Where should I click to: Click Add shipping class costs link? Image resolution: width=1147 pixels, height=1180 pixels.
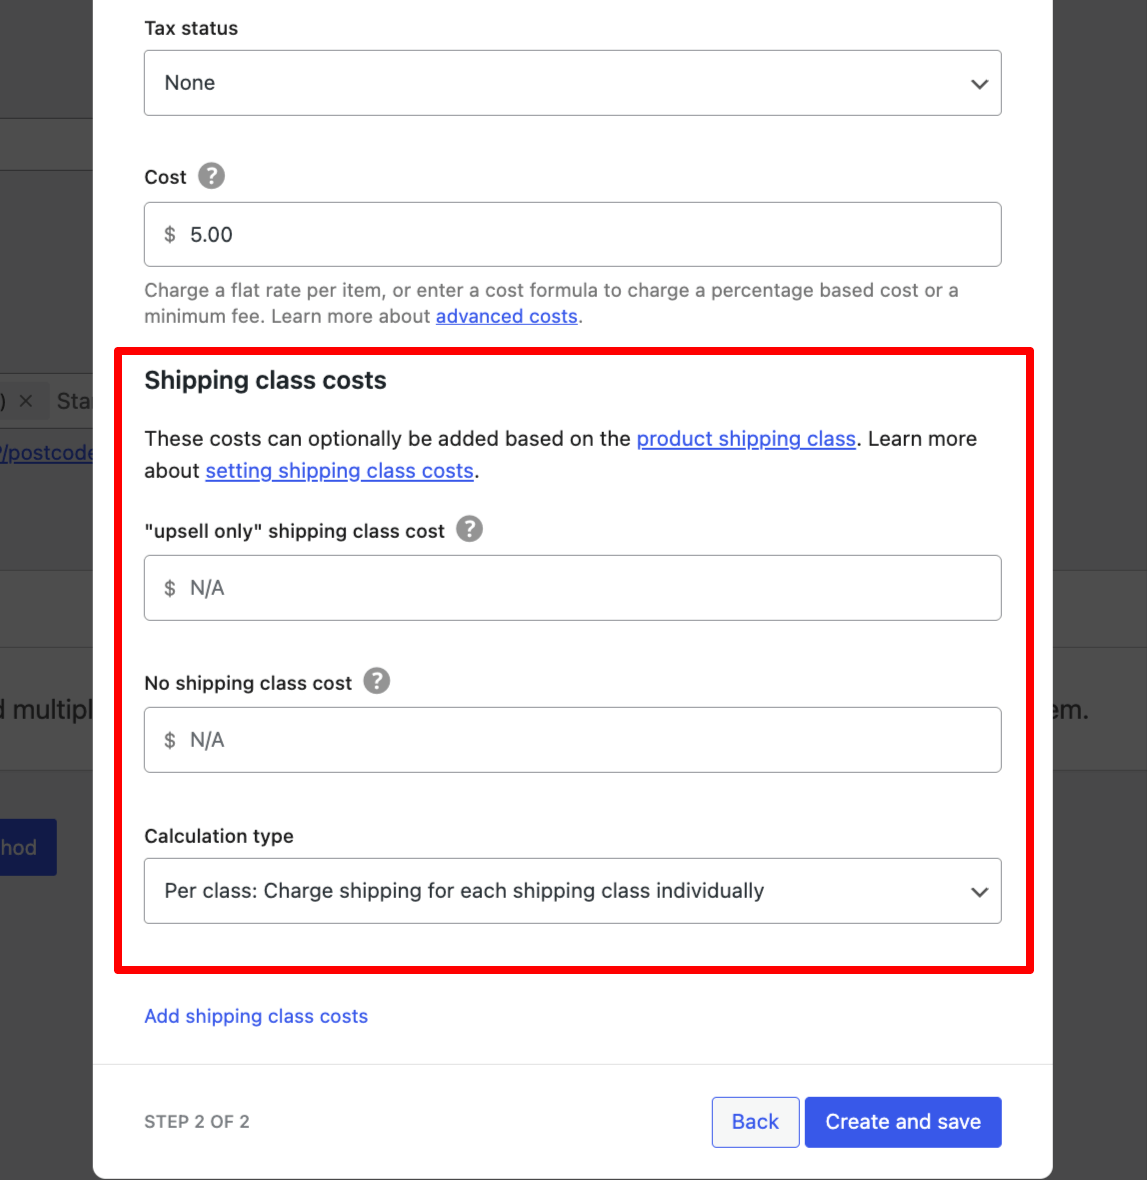pyautogui.click(x=256, y=1016)
